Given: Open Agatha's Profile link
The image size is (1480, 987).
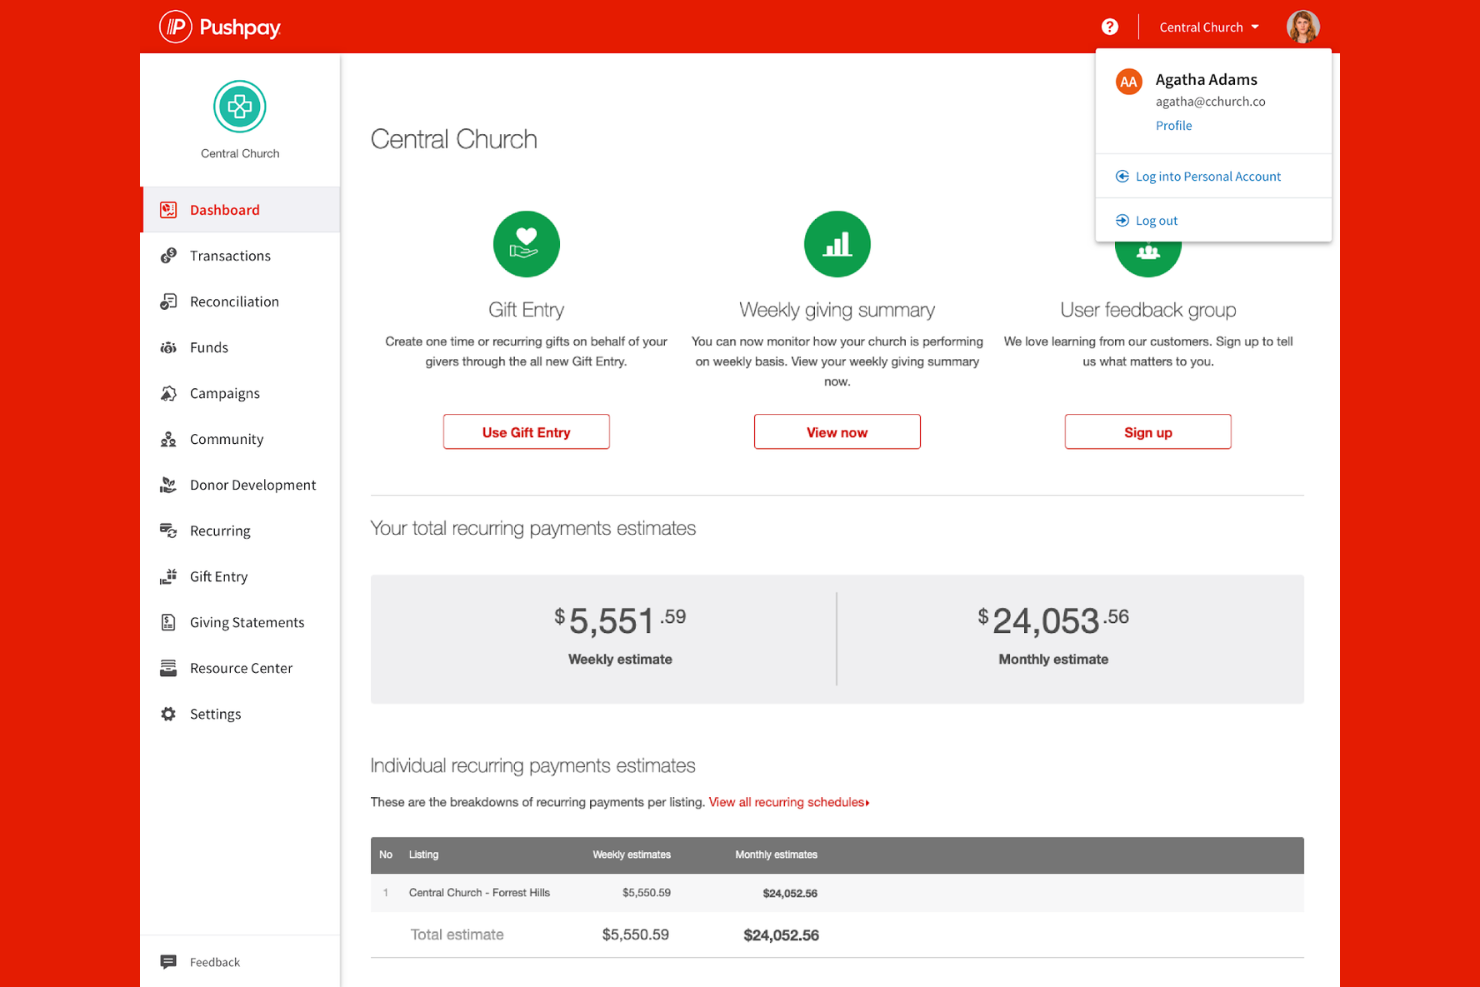Looking at the screenshot, I should (1173, 125).
